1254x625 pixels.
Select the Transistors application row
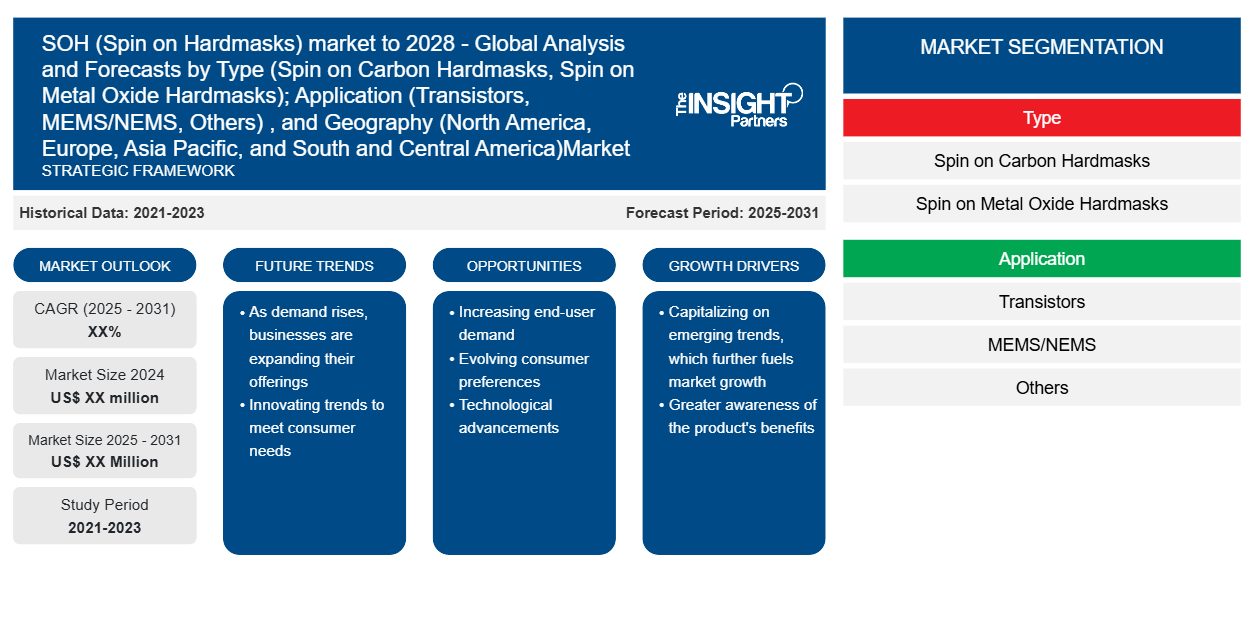click(1042, 302)
